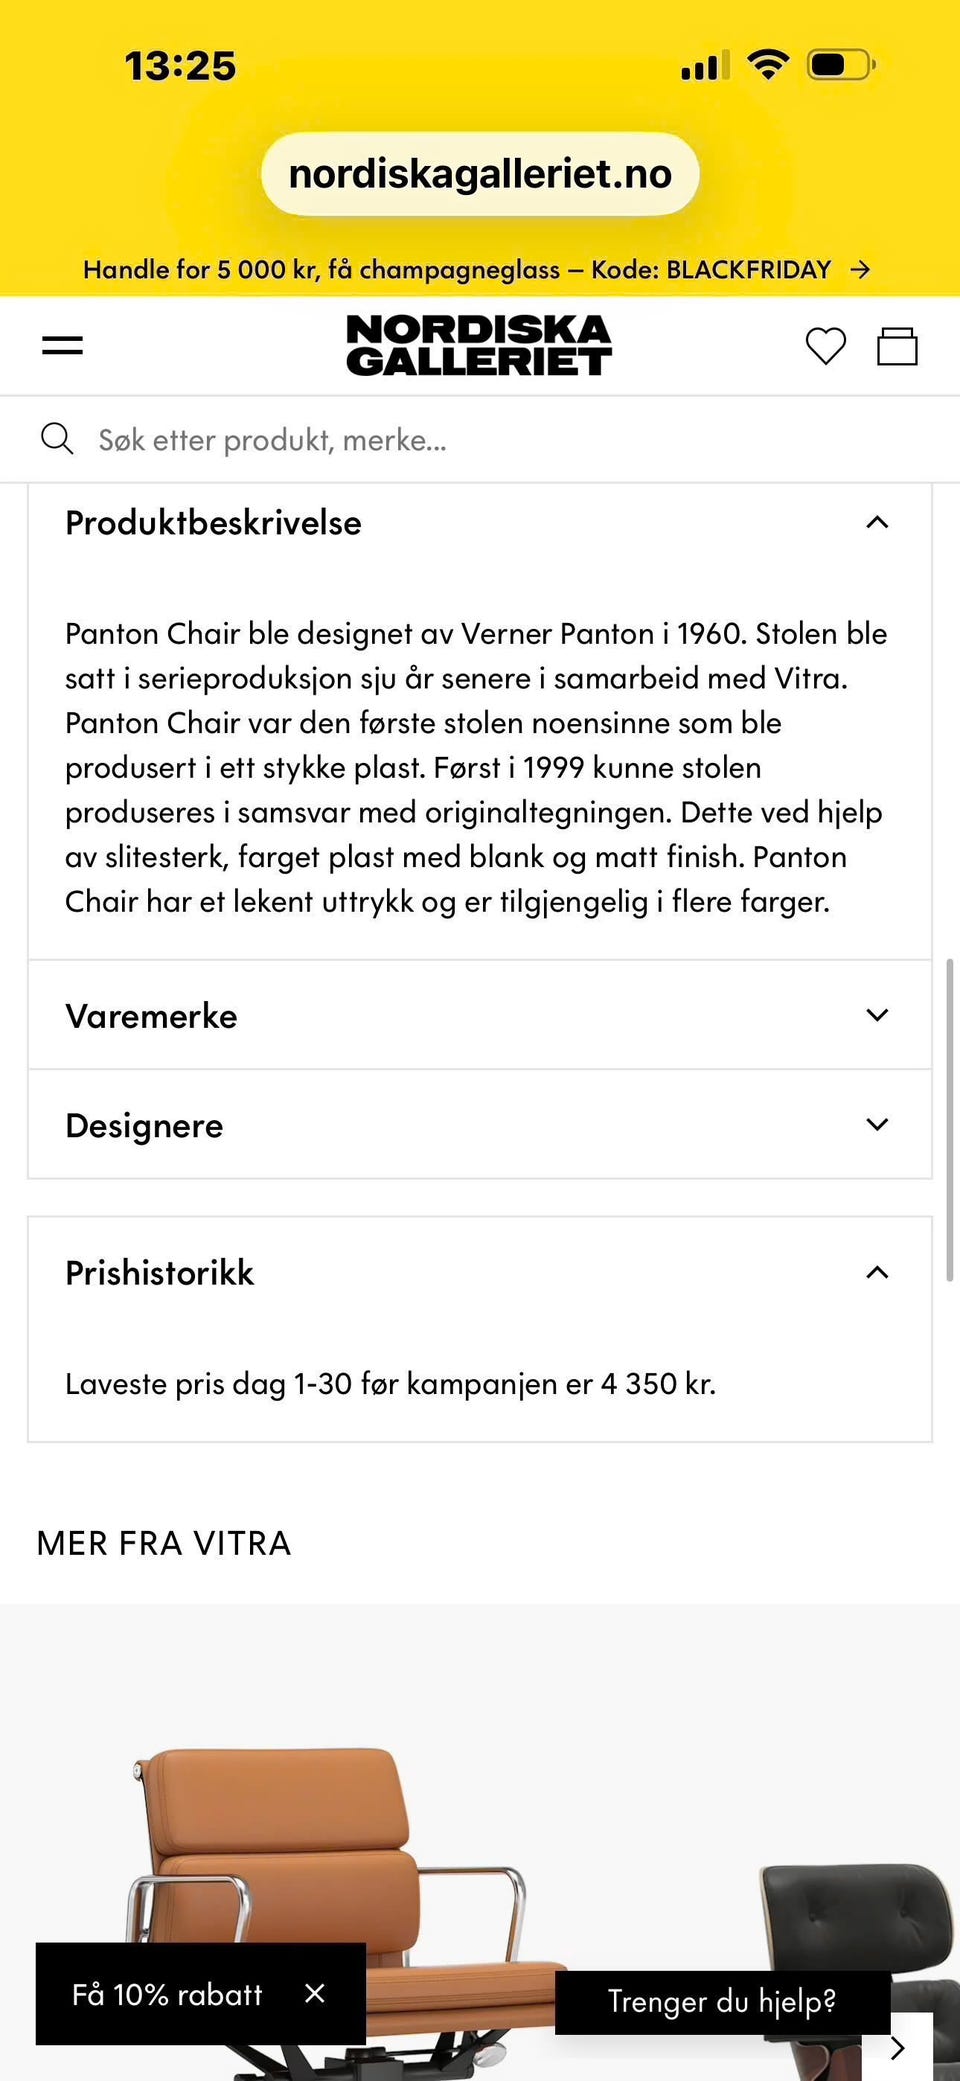Open the wishlist heart icon

tap(825, 346)
